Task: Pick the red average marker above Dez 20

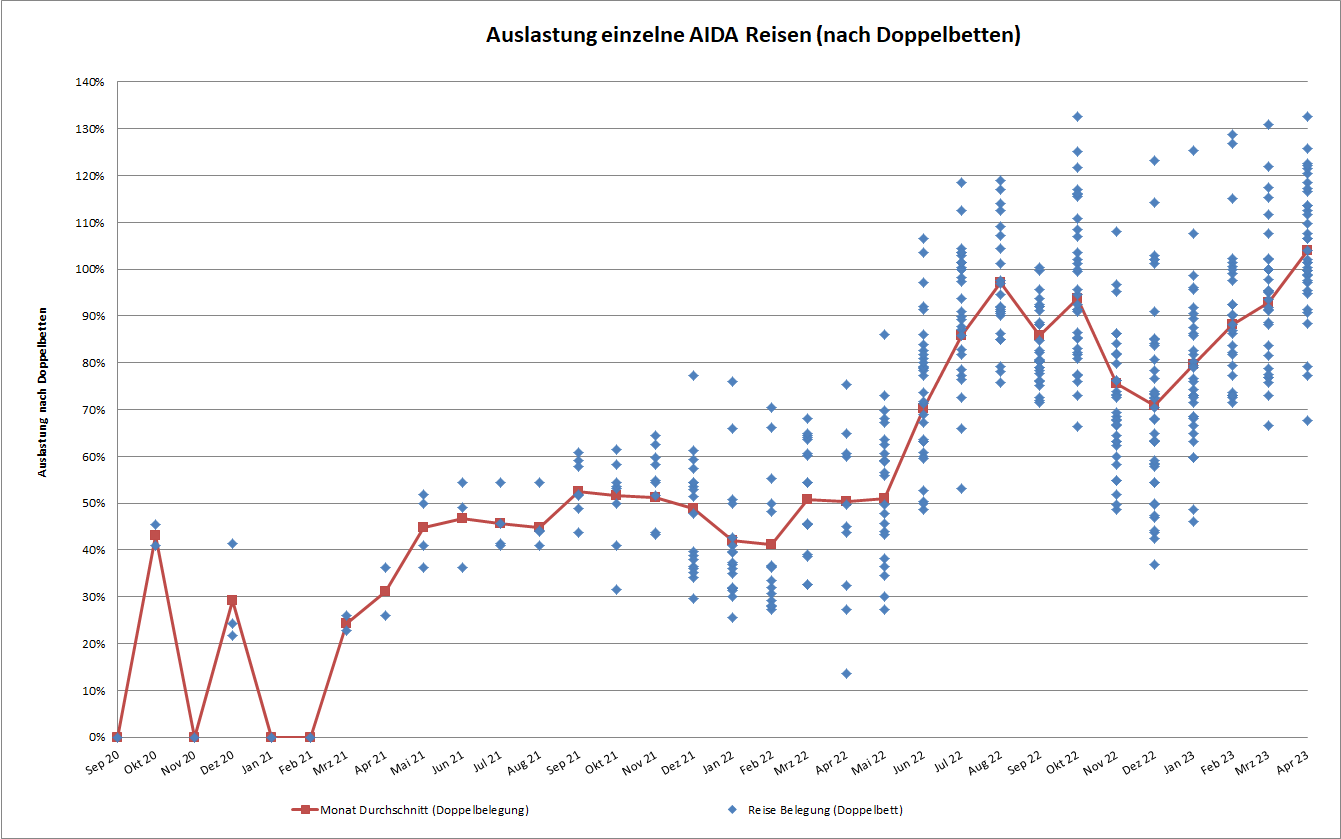Action: (232, 601)
